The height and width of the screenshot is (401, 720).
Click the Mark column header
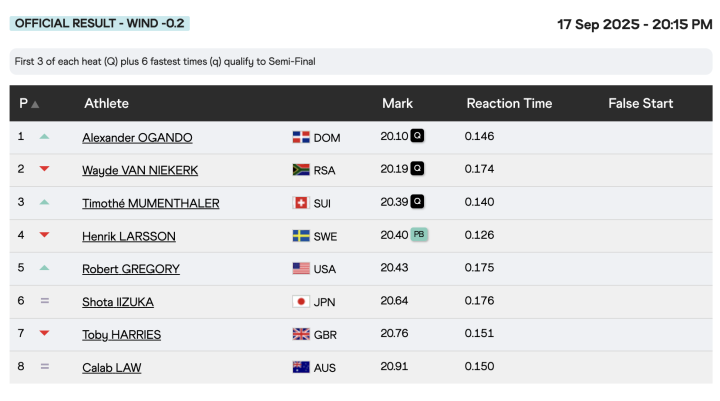coord(397,103)
